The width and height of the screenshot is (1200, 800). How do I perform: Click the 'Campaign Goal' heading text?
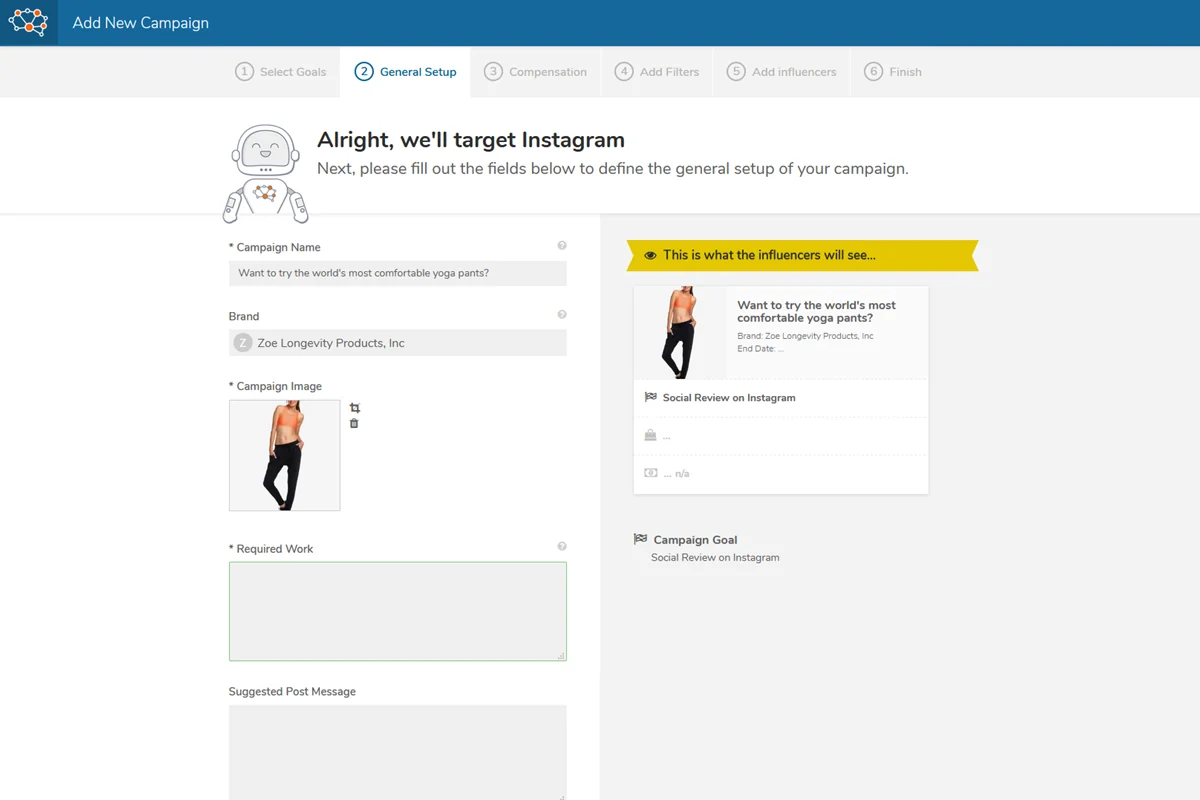(695, 540)
